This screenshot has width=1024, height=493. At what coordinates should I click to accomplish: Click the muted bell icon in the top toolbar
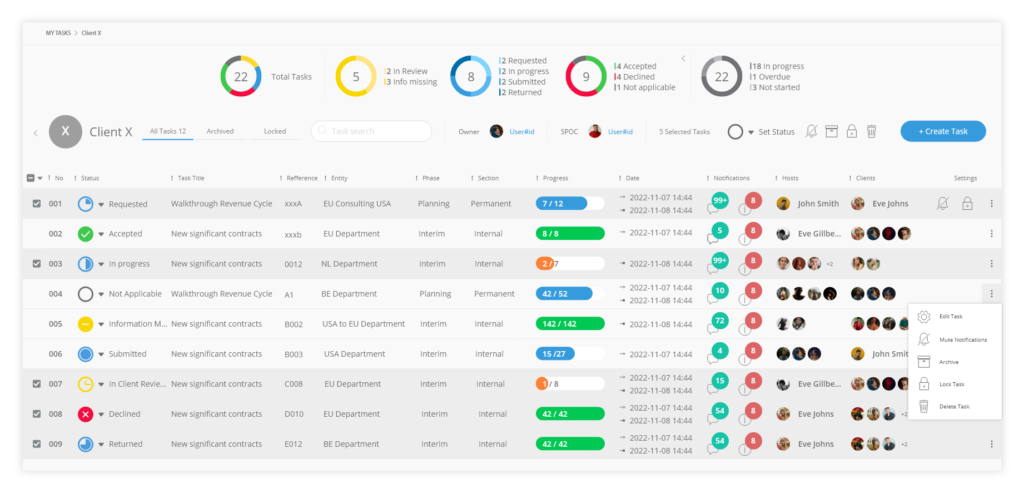click(811, 131)
